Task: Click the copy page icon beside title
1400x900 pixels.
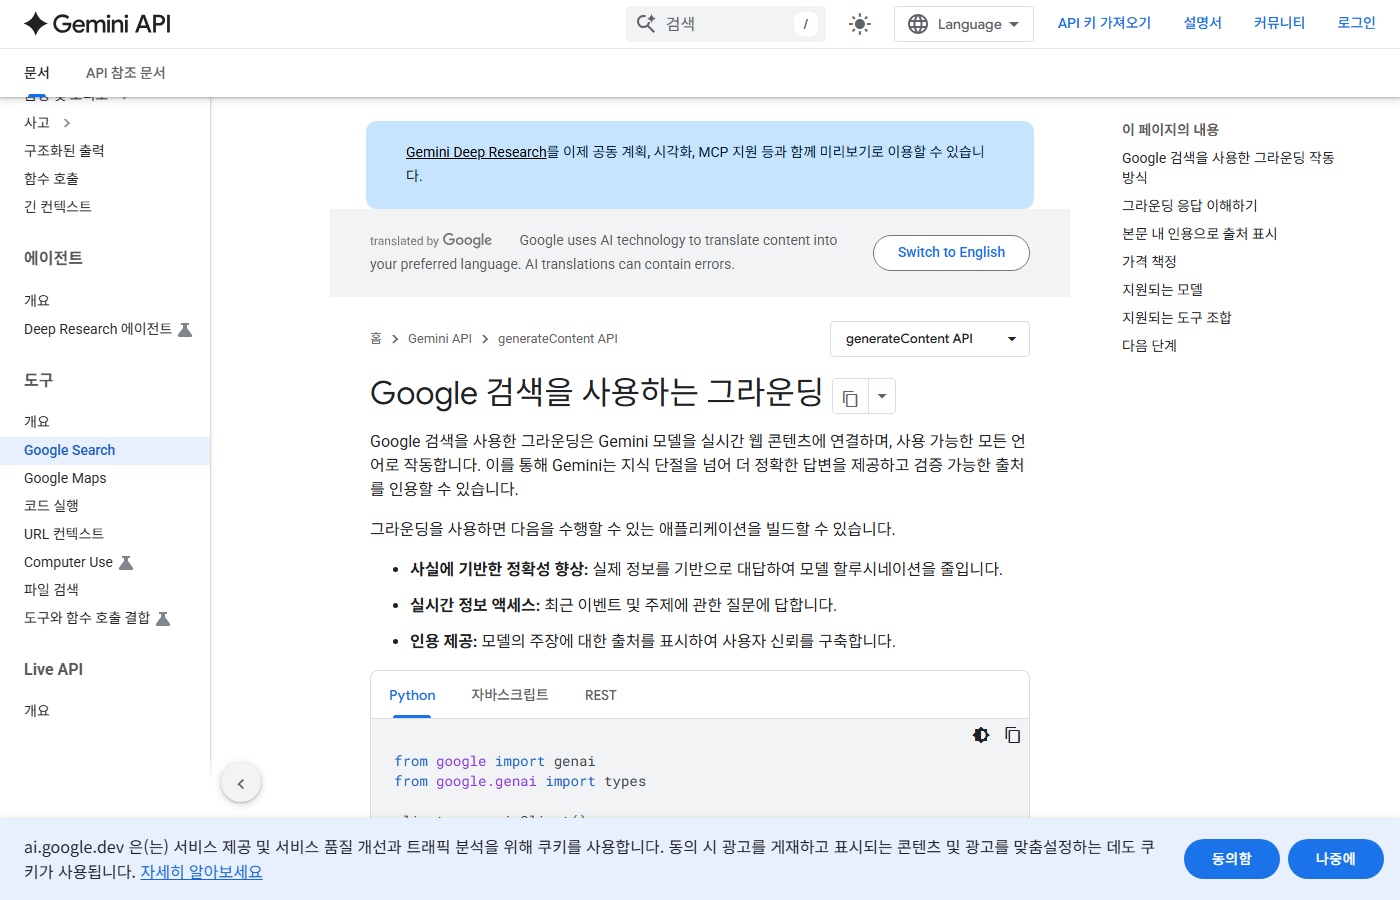Action: [x=851, y=397]
